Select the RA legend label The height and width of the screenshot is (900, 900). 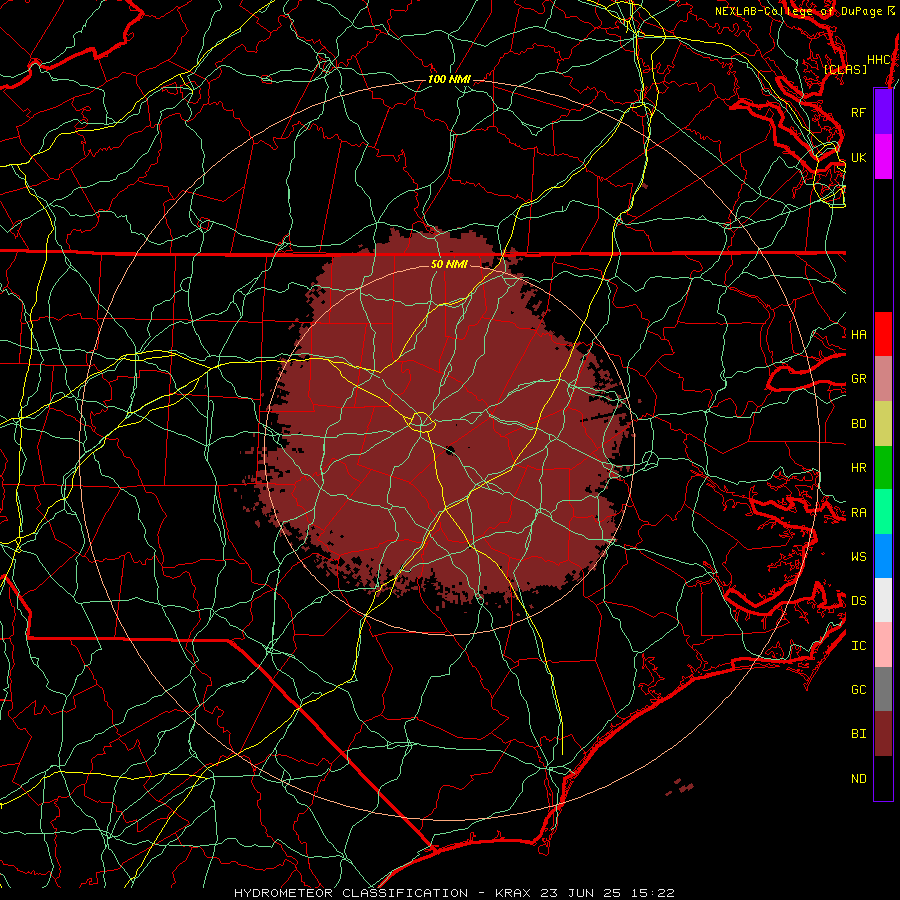(859, 513)
